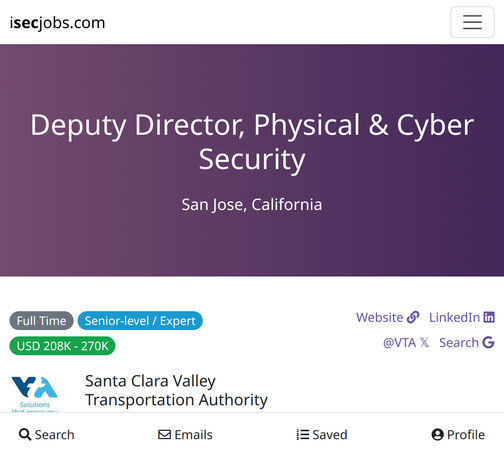
Task: Open the @VTA X profile link
Action: click(x=406, y=342)
